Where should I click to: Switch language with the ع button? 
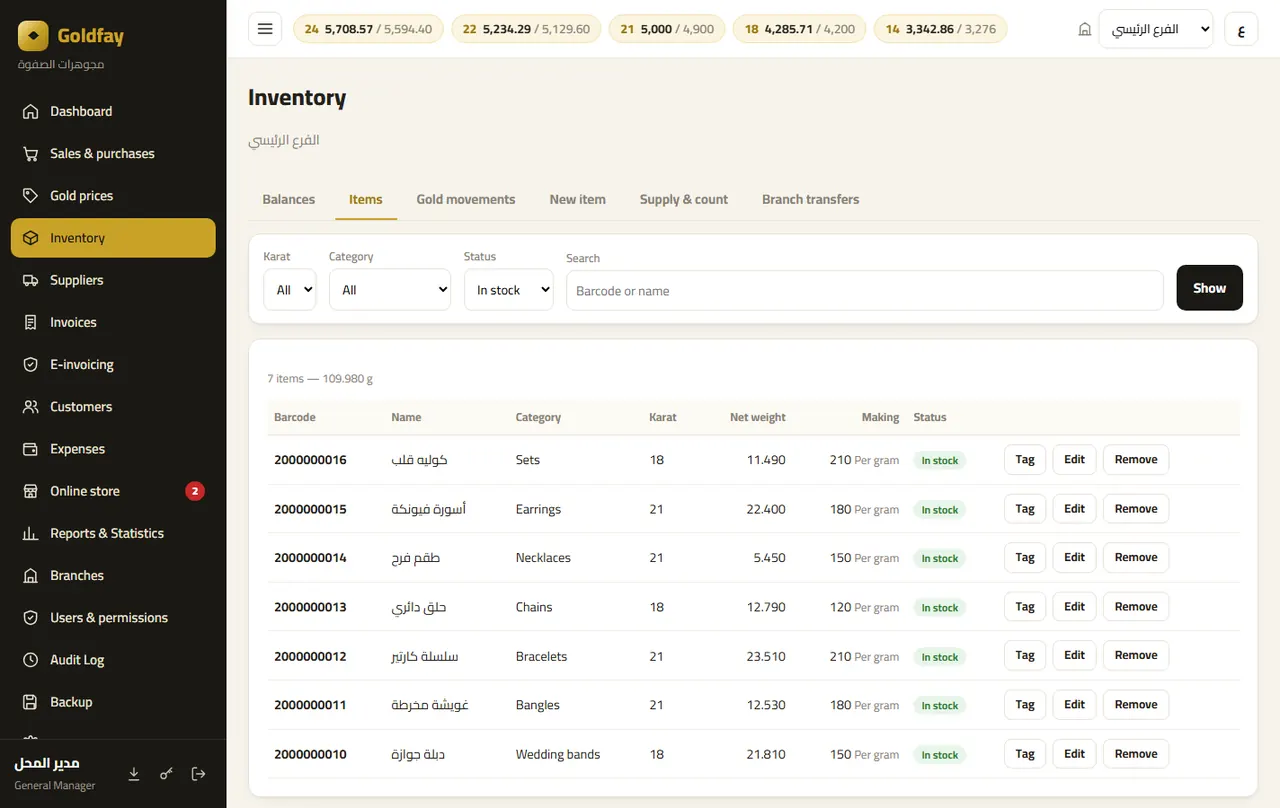coord(1241,29)
